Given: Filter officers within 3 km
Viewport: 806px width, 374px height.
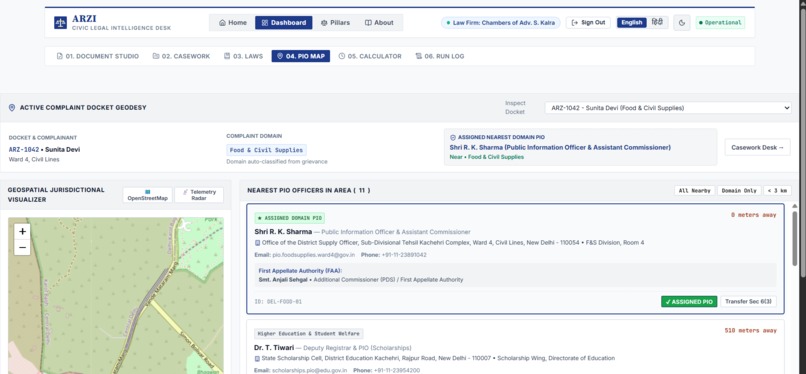Looking at the screenshot, I should pyautogui.click(x=777, y=191).
